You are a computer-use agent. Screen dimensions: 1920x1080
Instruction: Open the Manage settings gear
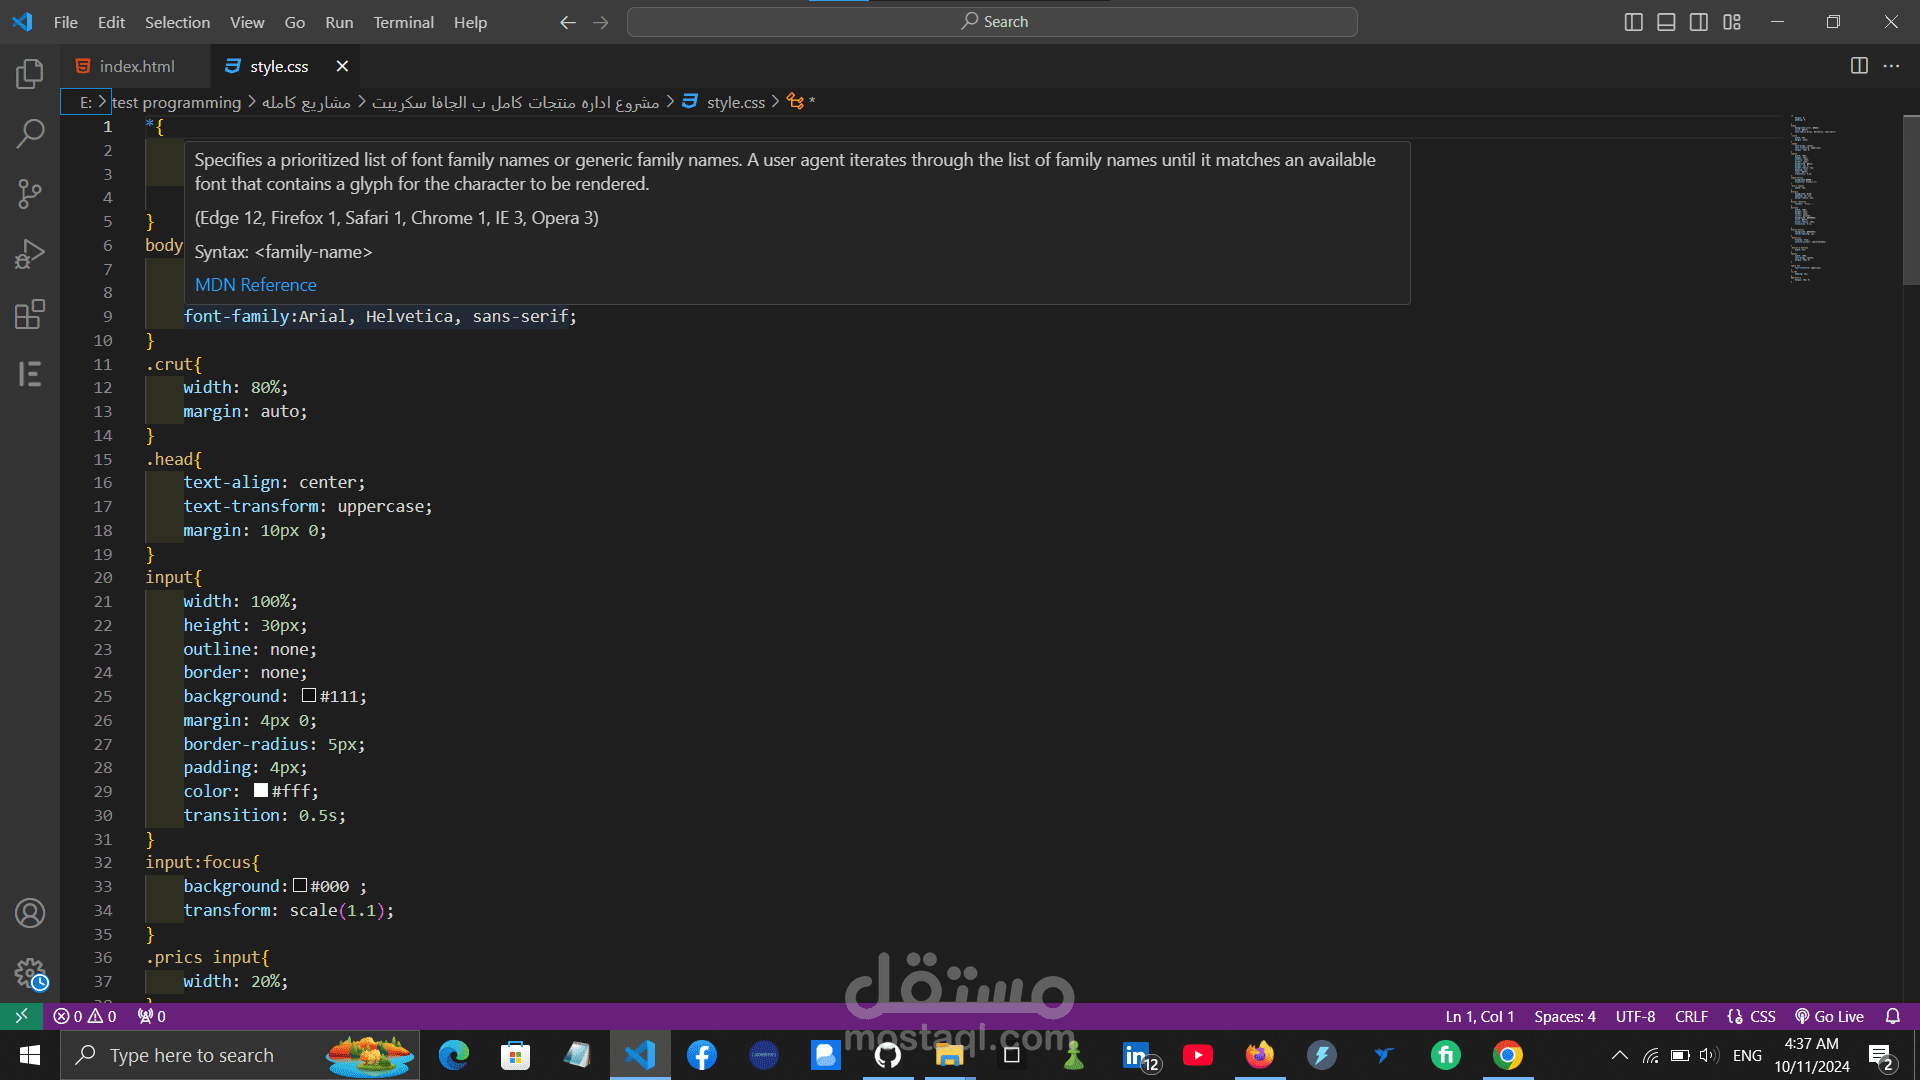coord(30,973)
